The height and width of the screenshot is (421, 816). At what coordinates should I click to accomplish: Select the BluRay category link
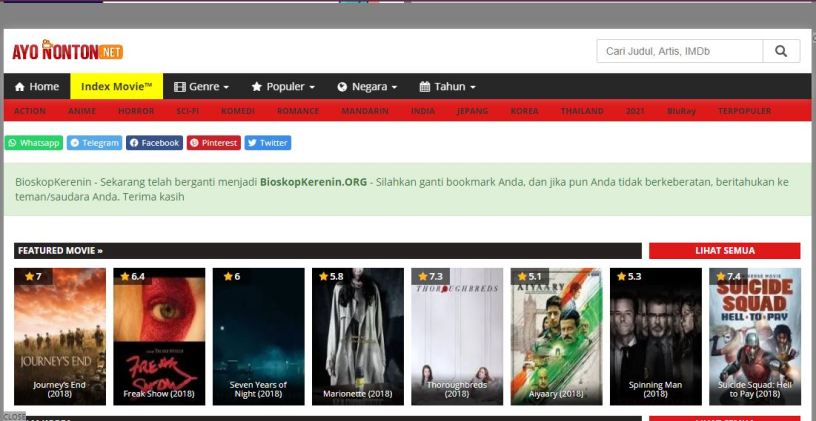point(681,111)
